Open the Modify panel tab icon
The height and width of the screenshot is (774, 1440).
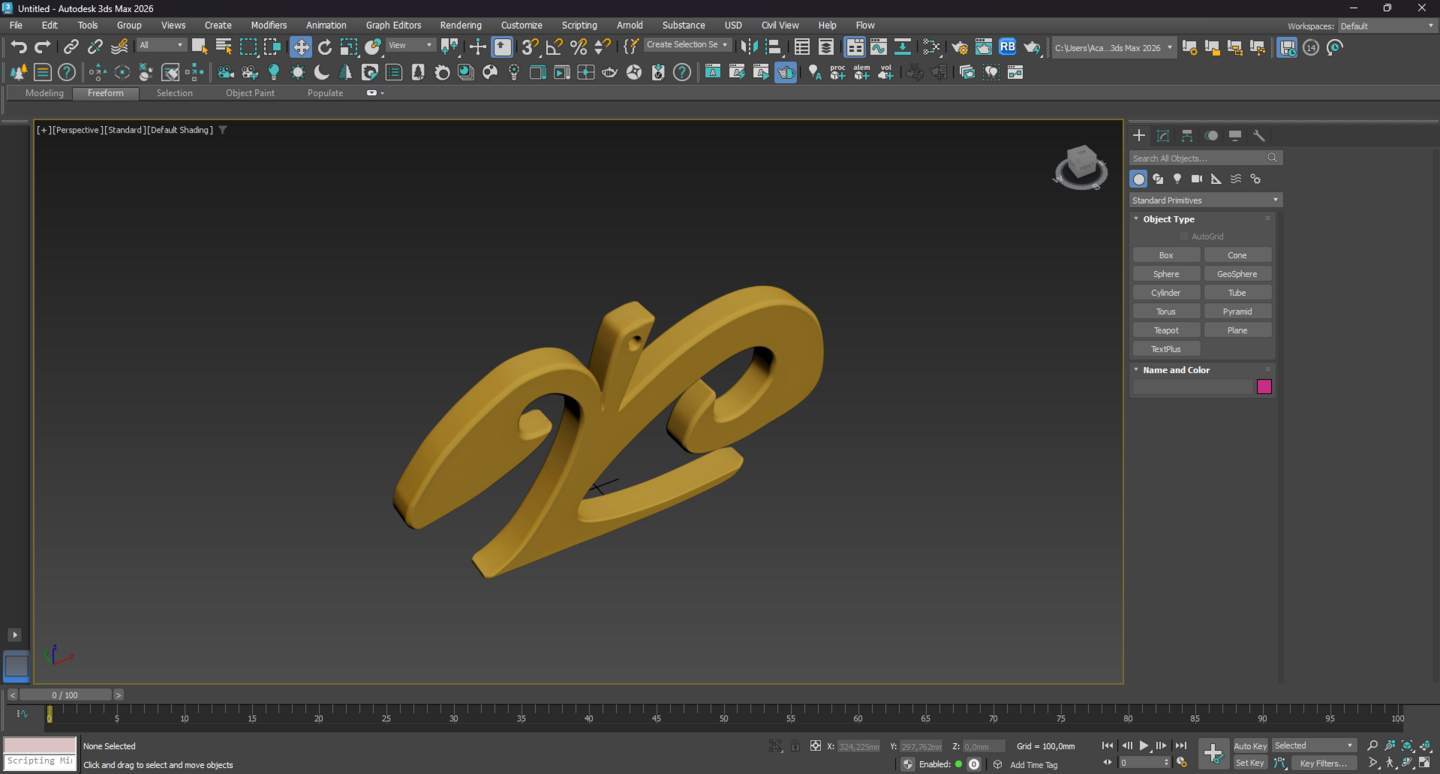tap(1163, 135)
